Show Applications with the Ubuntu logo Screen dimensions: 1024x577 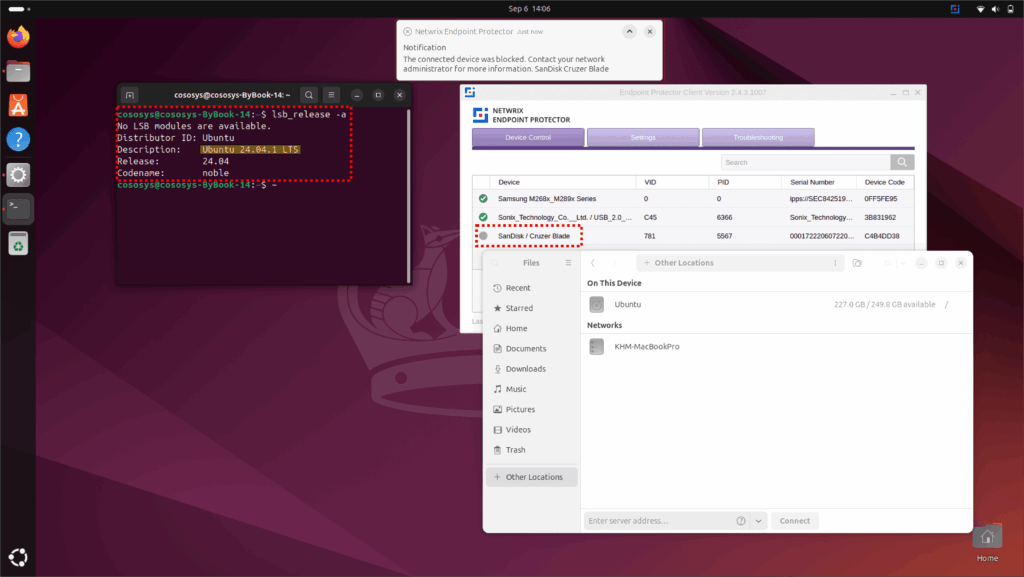(x=18, y=557)
